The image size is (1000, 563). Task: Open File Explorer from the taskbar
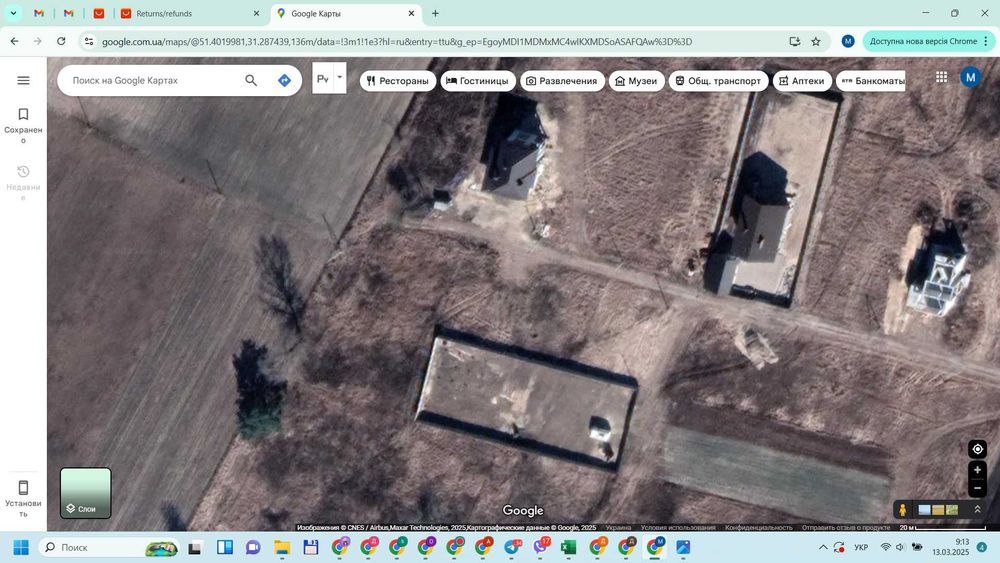coord(282,547)
